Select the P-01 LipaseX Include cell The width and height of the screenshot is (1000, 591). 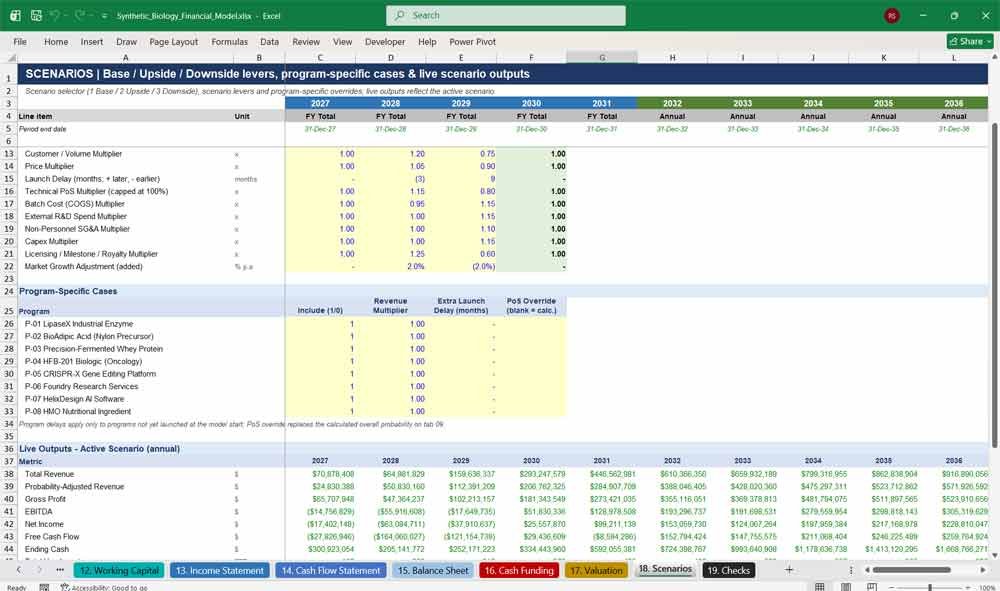click(x=320, y=324)
